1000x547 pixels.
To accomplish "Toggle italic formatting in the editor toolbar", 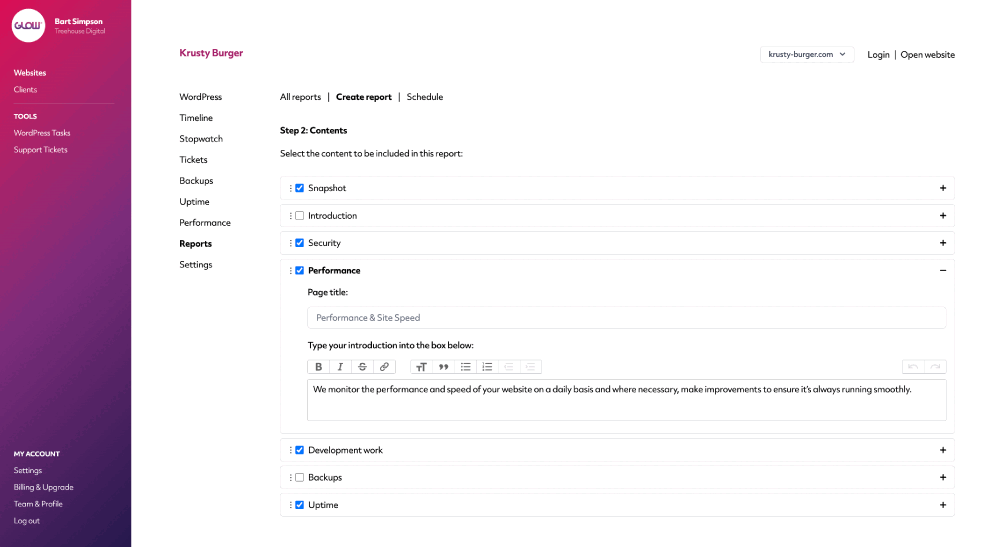I will pyautogui.click(x=341, y=367).
